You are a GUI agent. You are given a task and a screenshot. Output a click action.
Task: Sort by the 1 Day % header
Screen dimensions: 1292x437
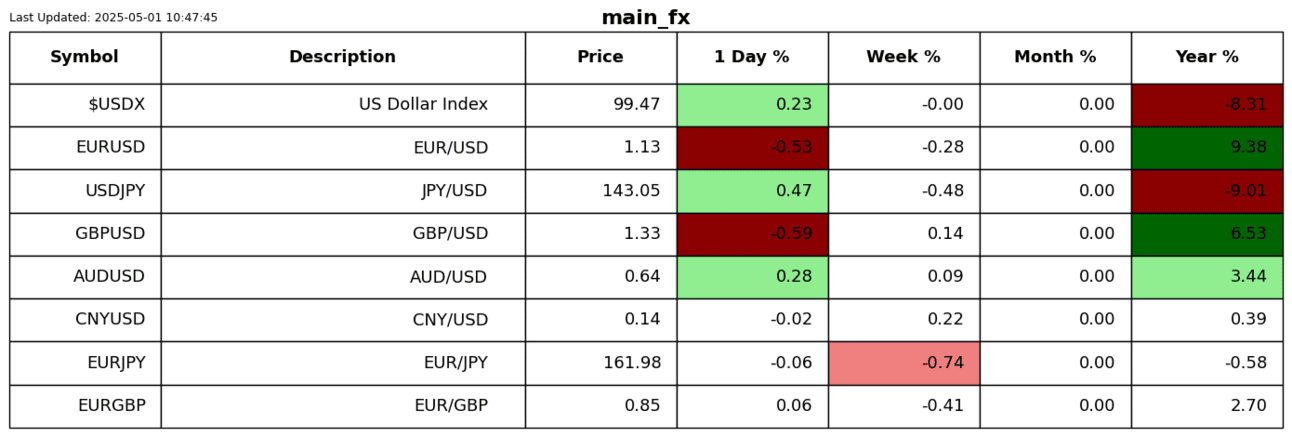pos(751,57)
